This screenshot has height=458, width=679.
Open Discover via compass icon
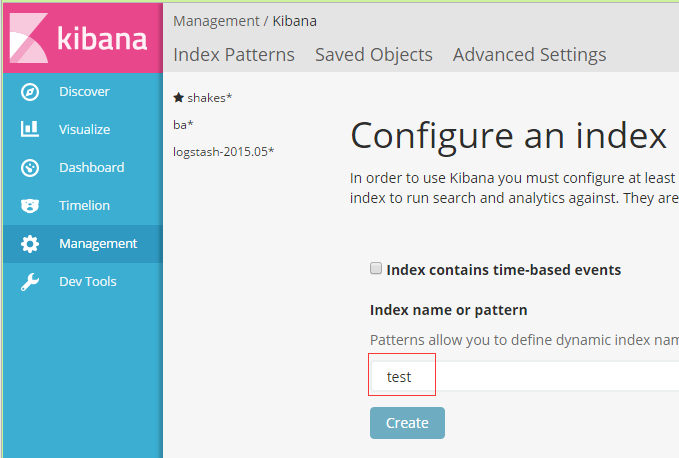pos(30,92)
